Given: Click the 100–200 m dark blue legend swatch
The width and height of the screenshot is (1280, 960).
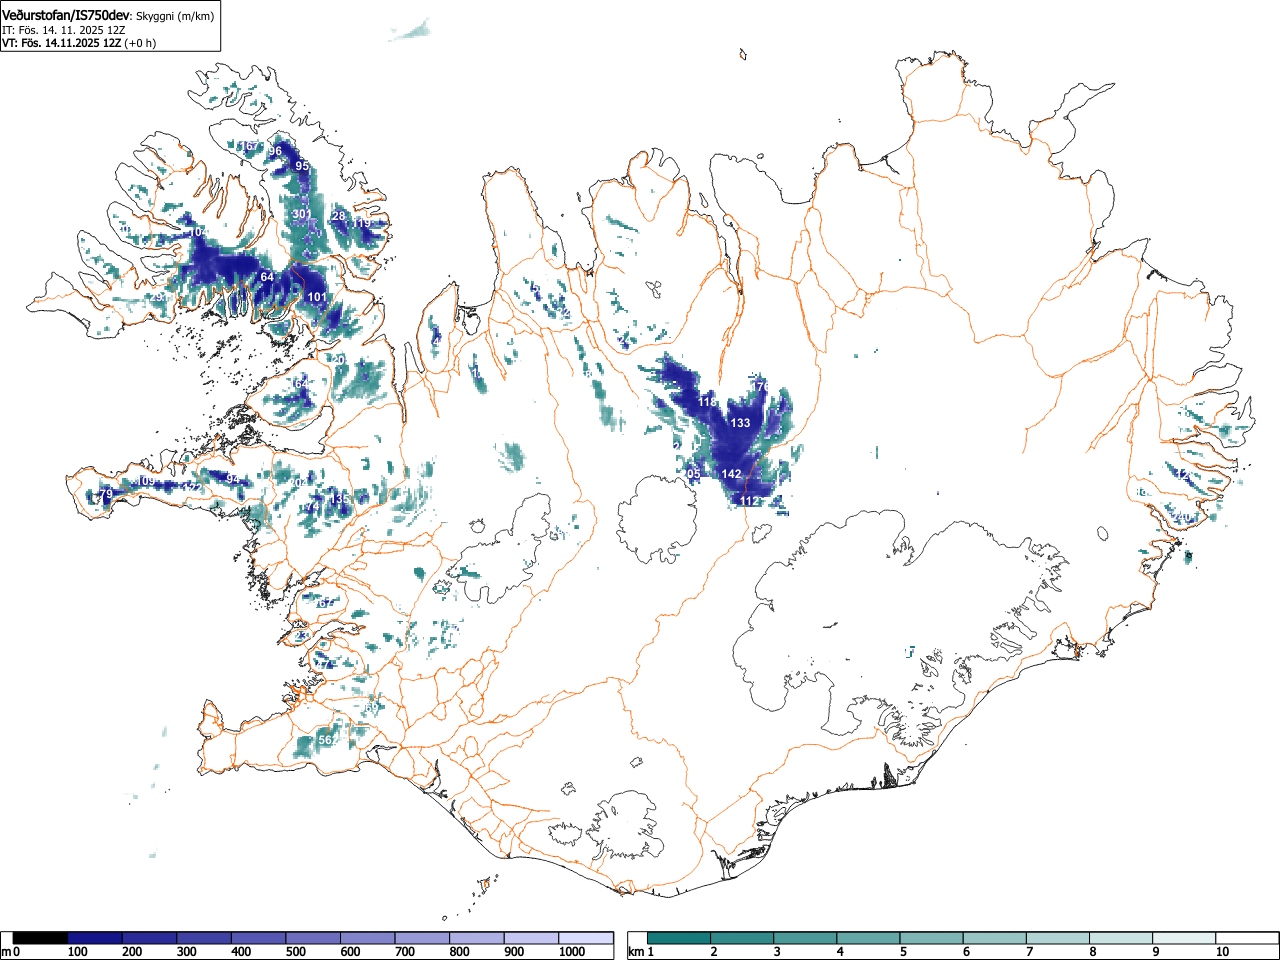Looking at the screenshot, I should pos(95,938).
